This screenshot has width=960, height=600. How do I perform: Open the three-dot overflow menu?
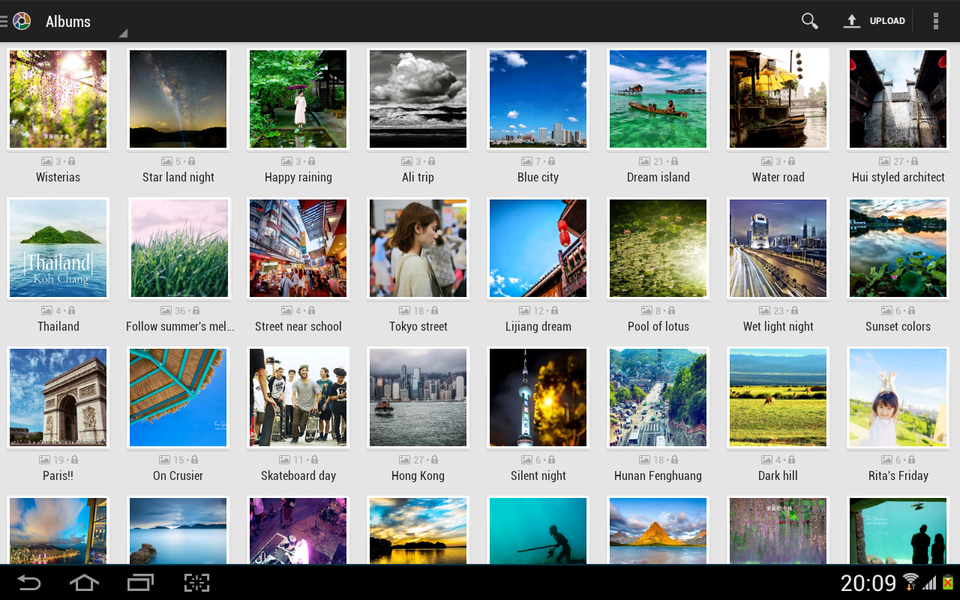point(936,20)
